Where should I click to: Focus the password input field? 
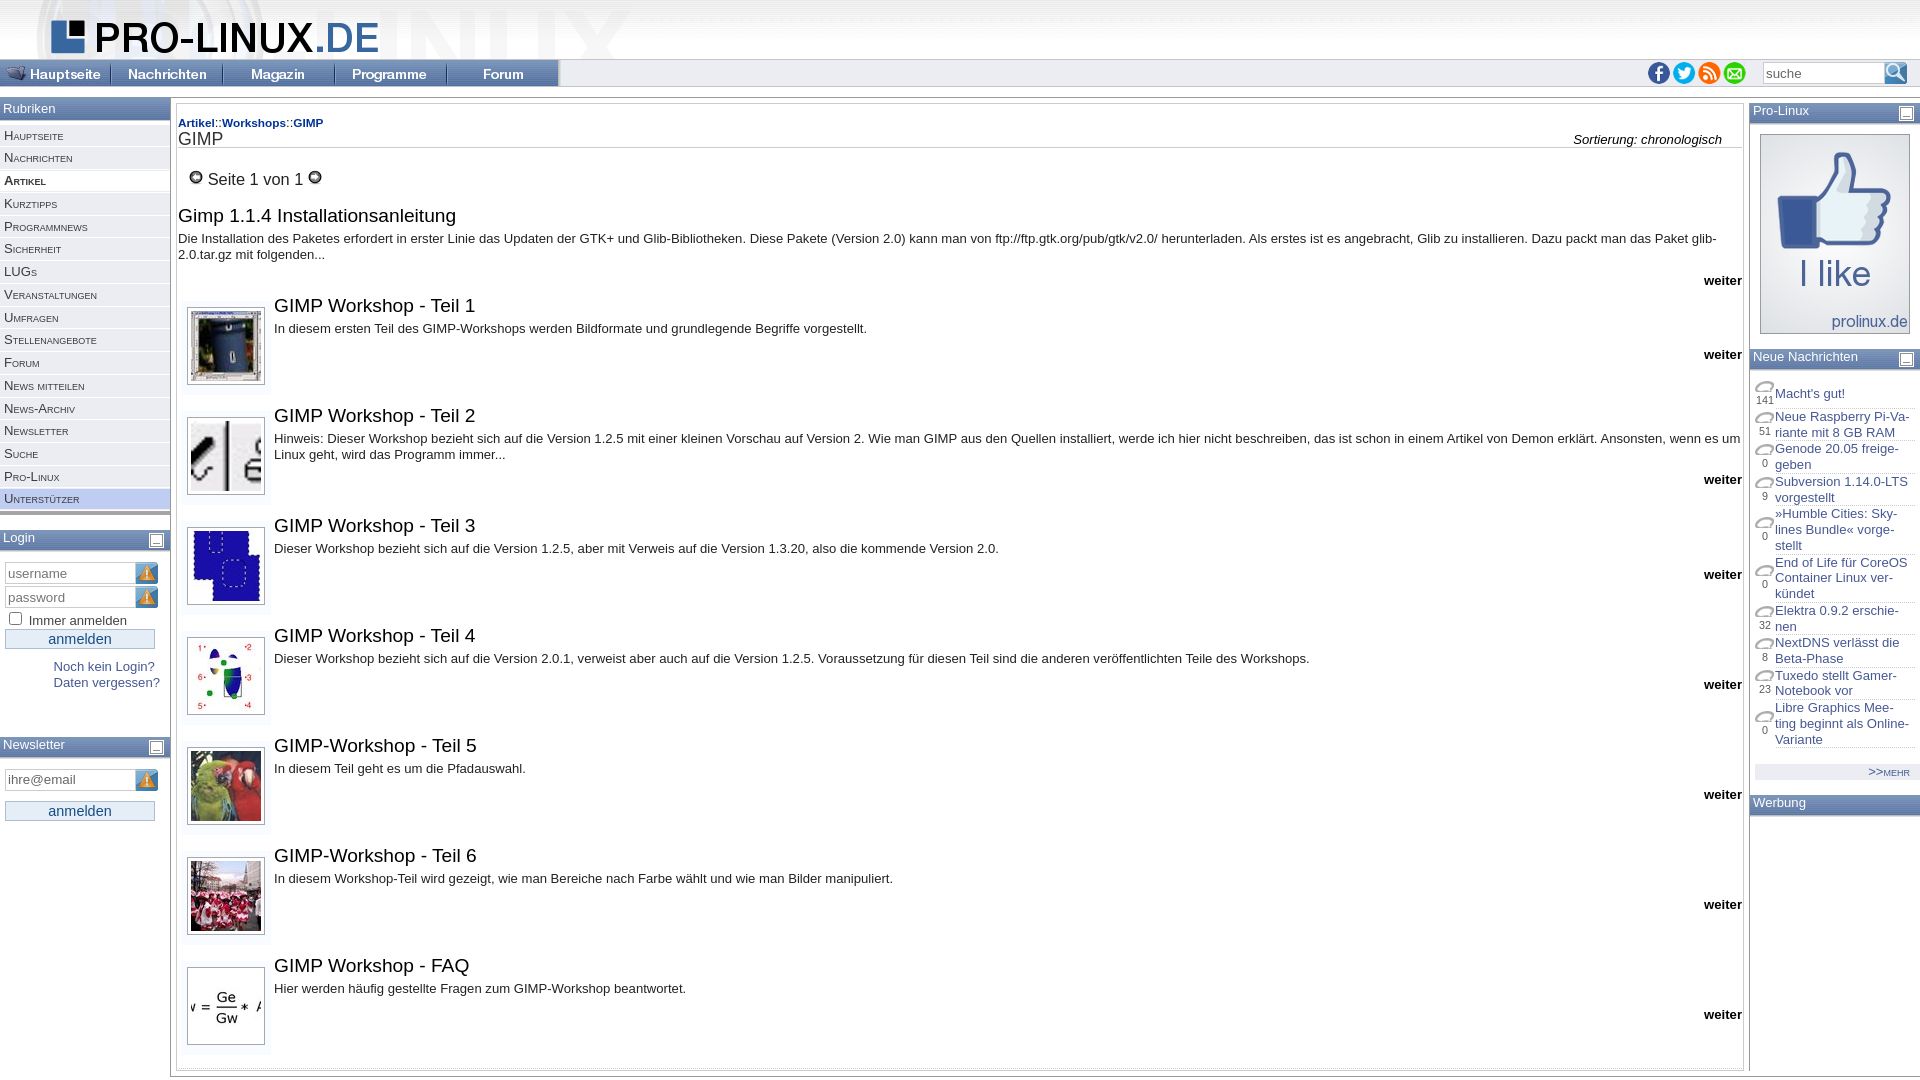(x=70, y=597)
